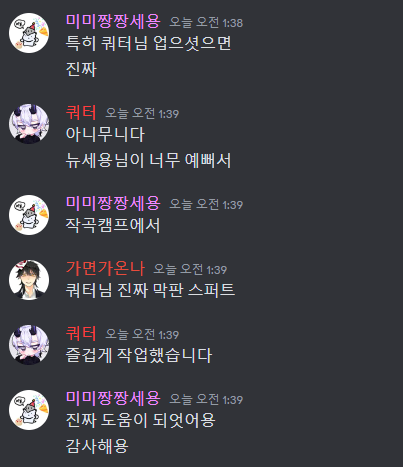
Task: Select the message 쿼터님 진짜 막판 스퍼트
Action: pyautogui.click(x=150, y=290)
